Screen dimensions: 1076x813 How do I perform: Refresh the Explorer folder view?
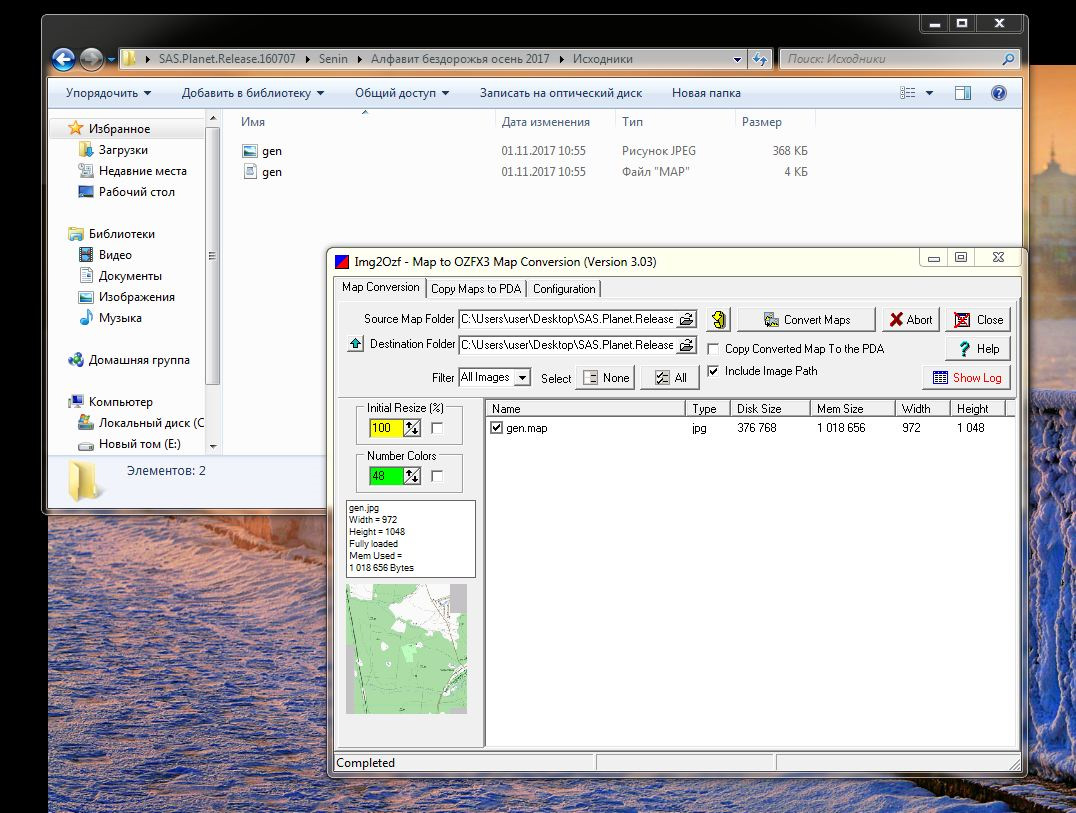(x=760, y=59)
